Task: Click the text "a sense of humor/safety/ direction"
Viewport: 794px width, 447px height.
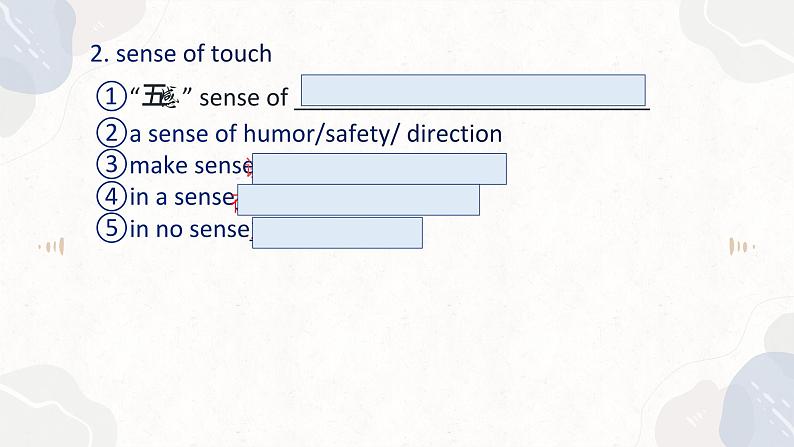Action: 316,133
